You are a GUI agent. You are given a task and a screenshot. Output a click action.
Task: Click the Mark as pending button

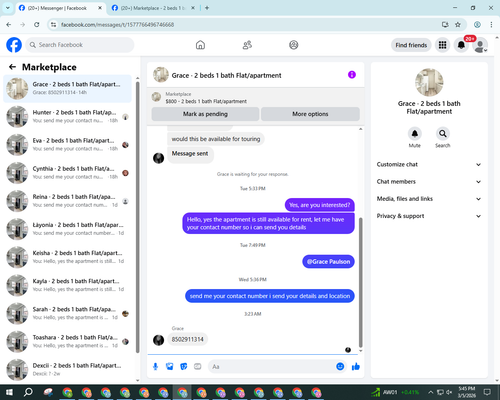(205, 114)
